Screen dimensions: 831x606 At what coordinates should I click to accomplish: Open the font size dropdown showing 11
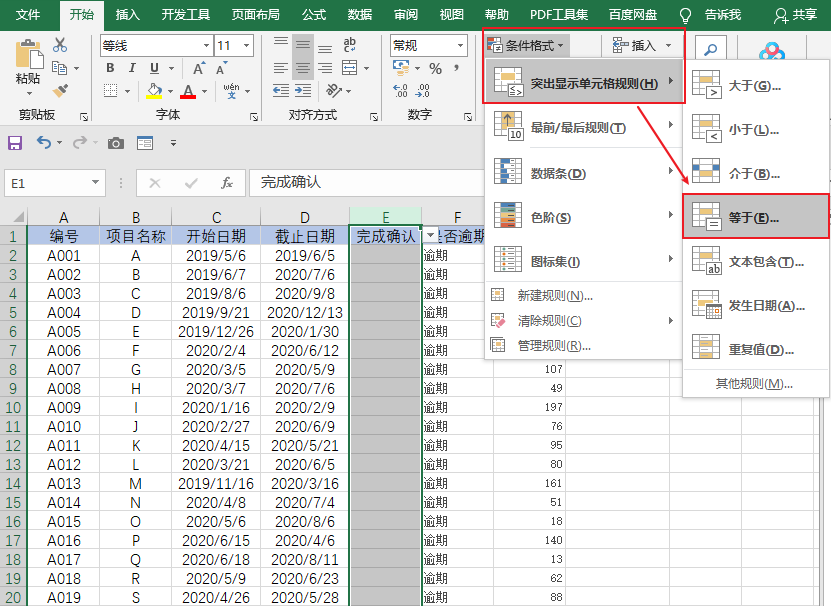coord(246,46)
